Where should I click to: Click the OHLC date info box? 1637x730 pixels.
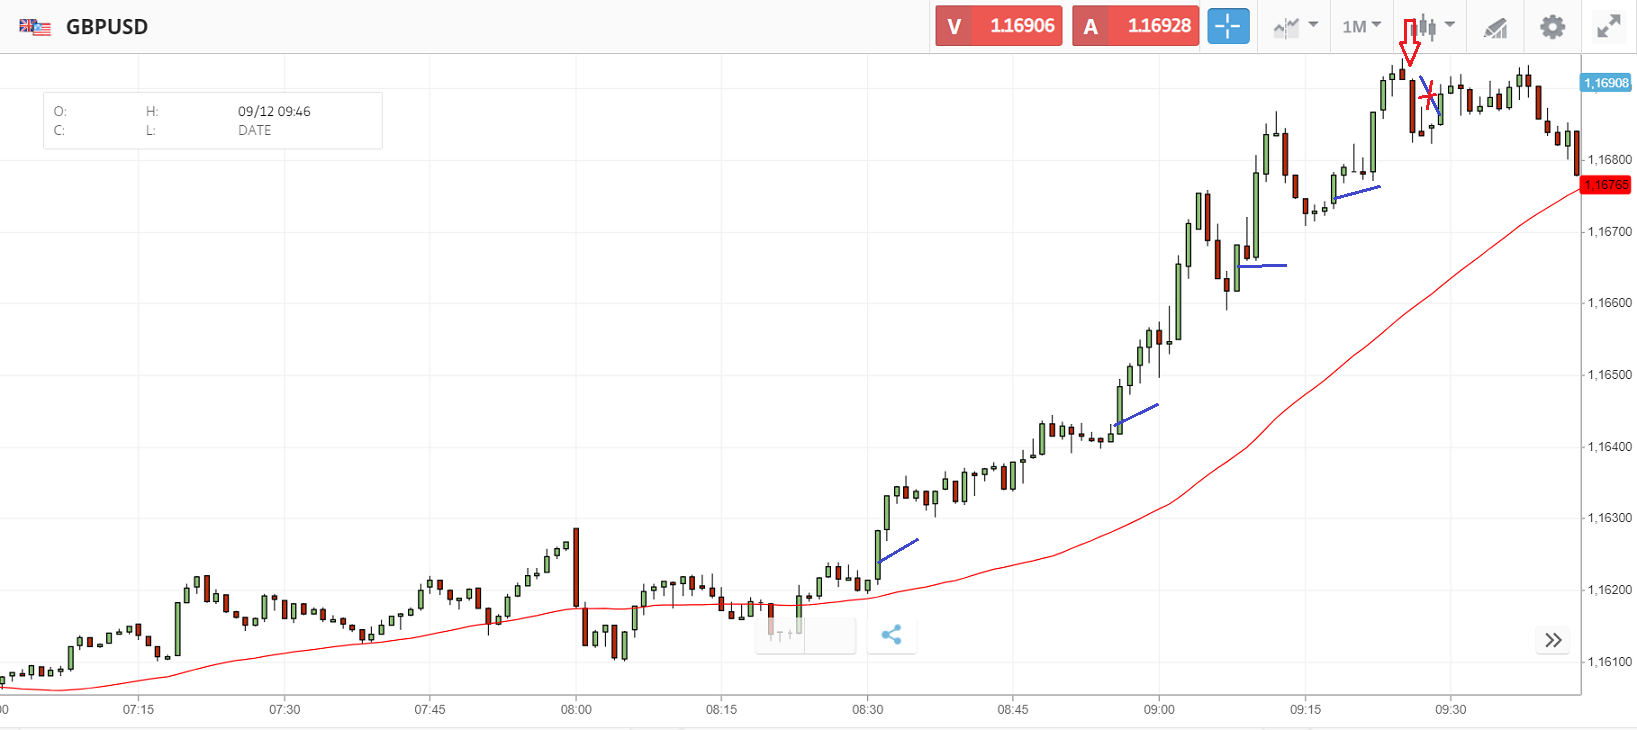212,121
